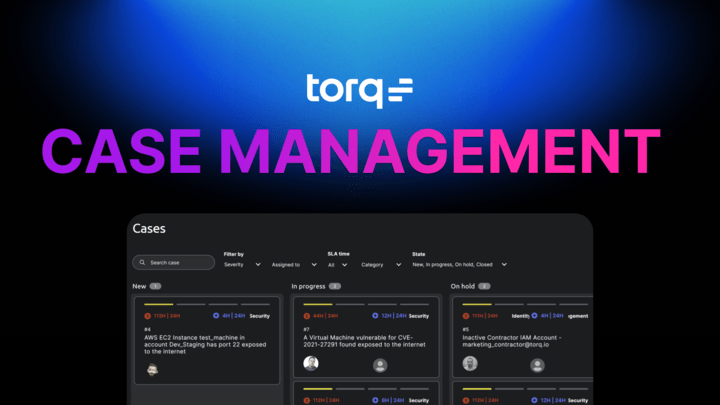Viewport: 720px width, 405px height.
Task: Click the On hold column count badge
Action: 484,287
